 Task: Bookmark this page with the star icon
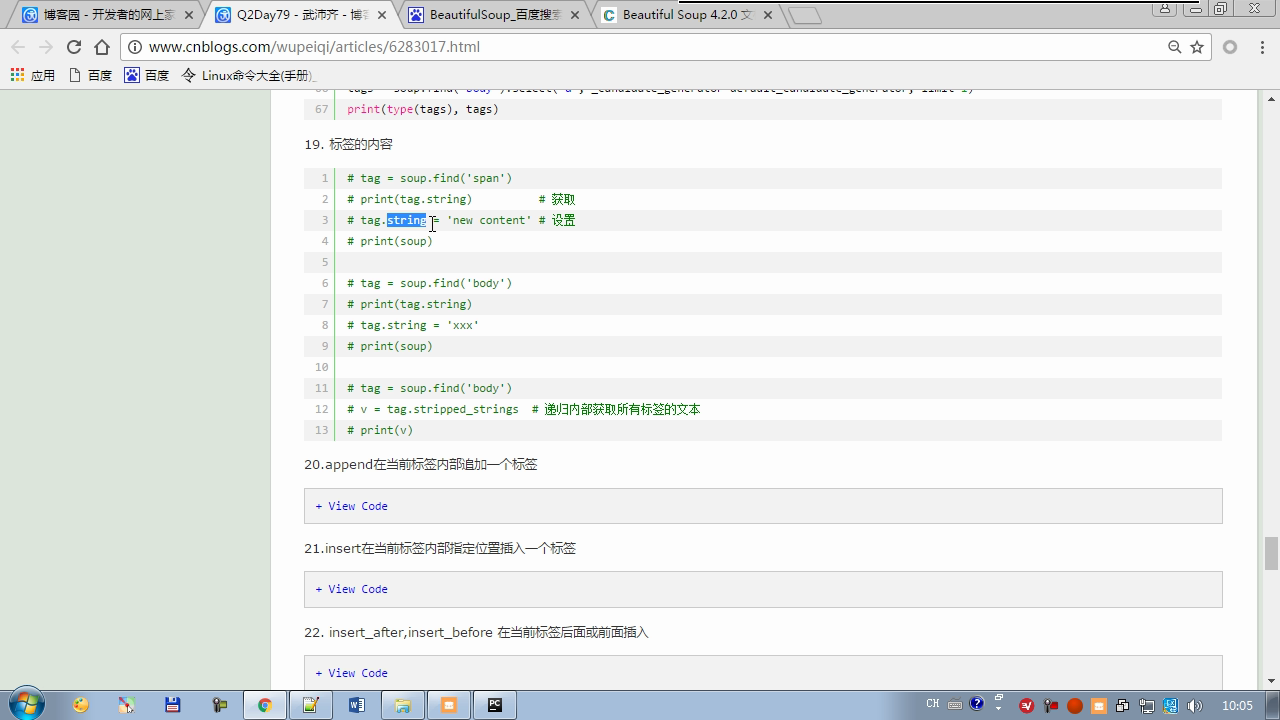(1196, 47)
